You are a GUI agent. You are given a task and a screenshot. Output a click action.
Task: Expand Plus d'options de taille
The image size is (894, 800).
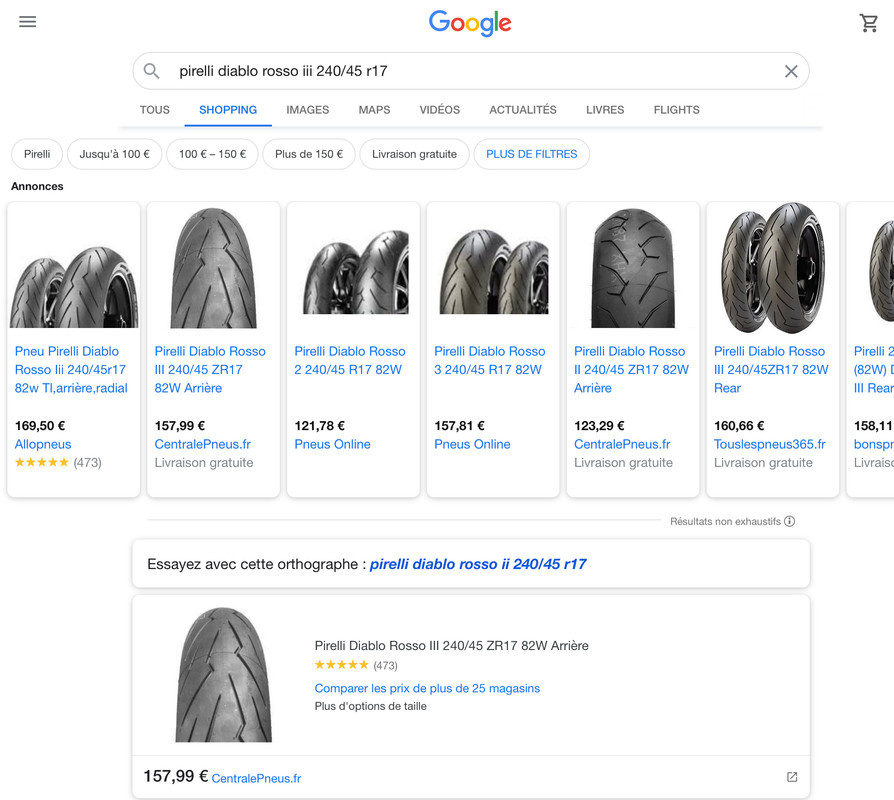[x=371, y=706]
